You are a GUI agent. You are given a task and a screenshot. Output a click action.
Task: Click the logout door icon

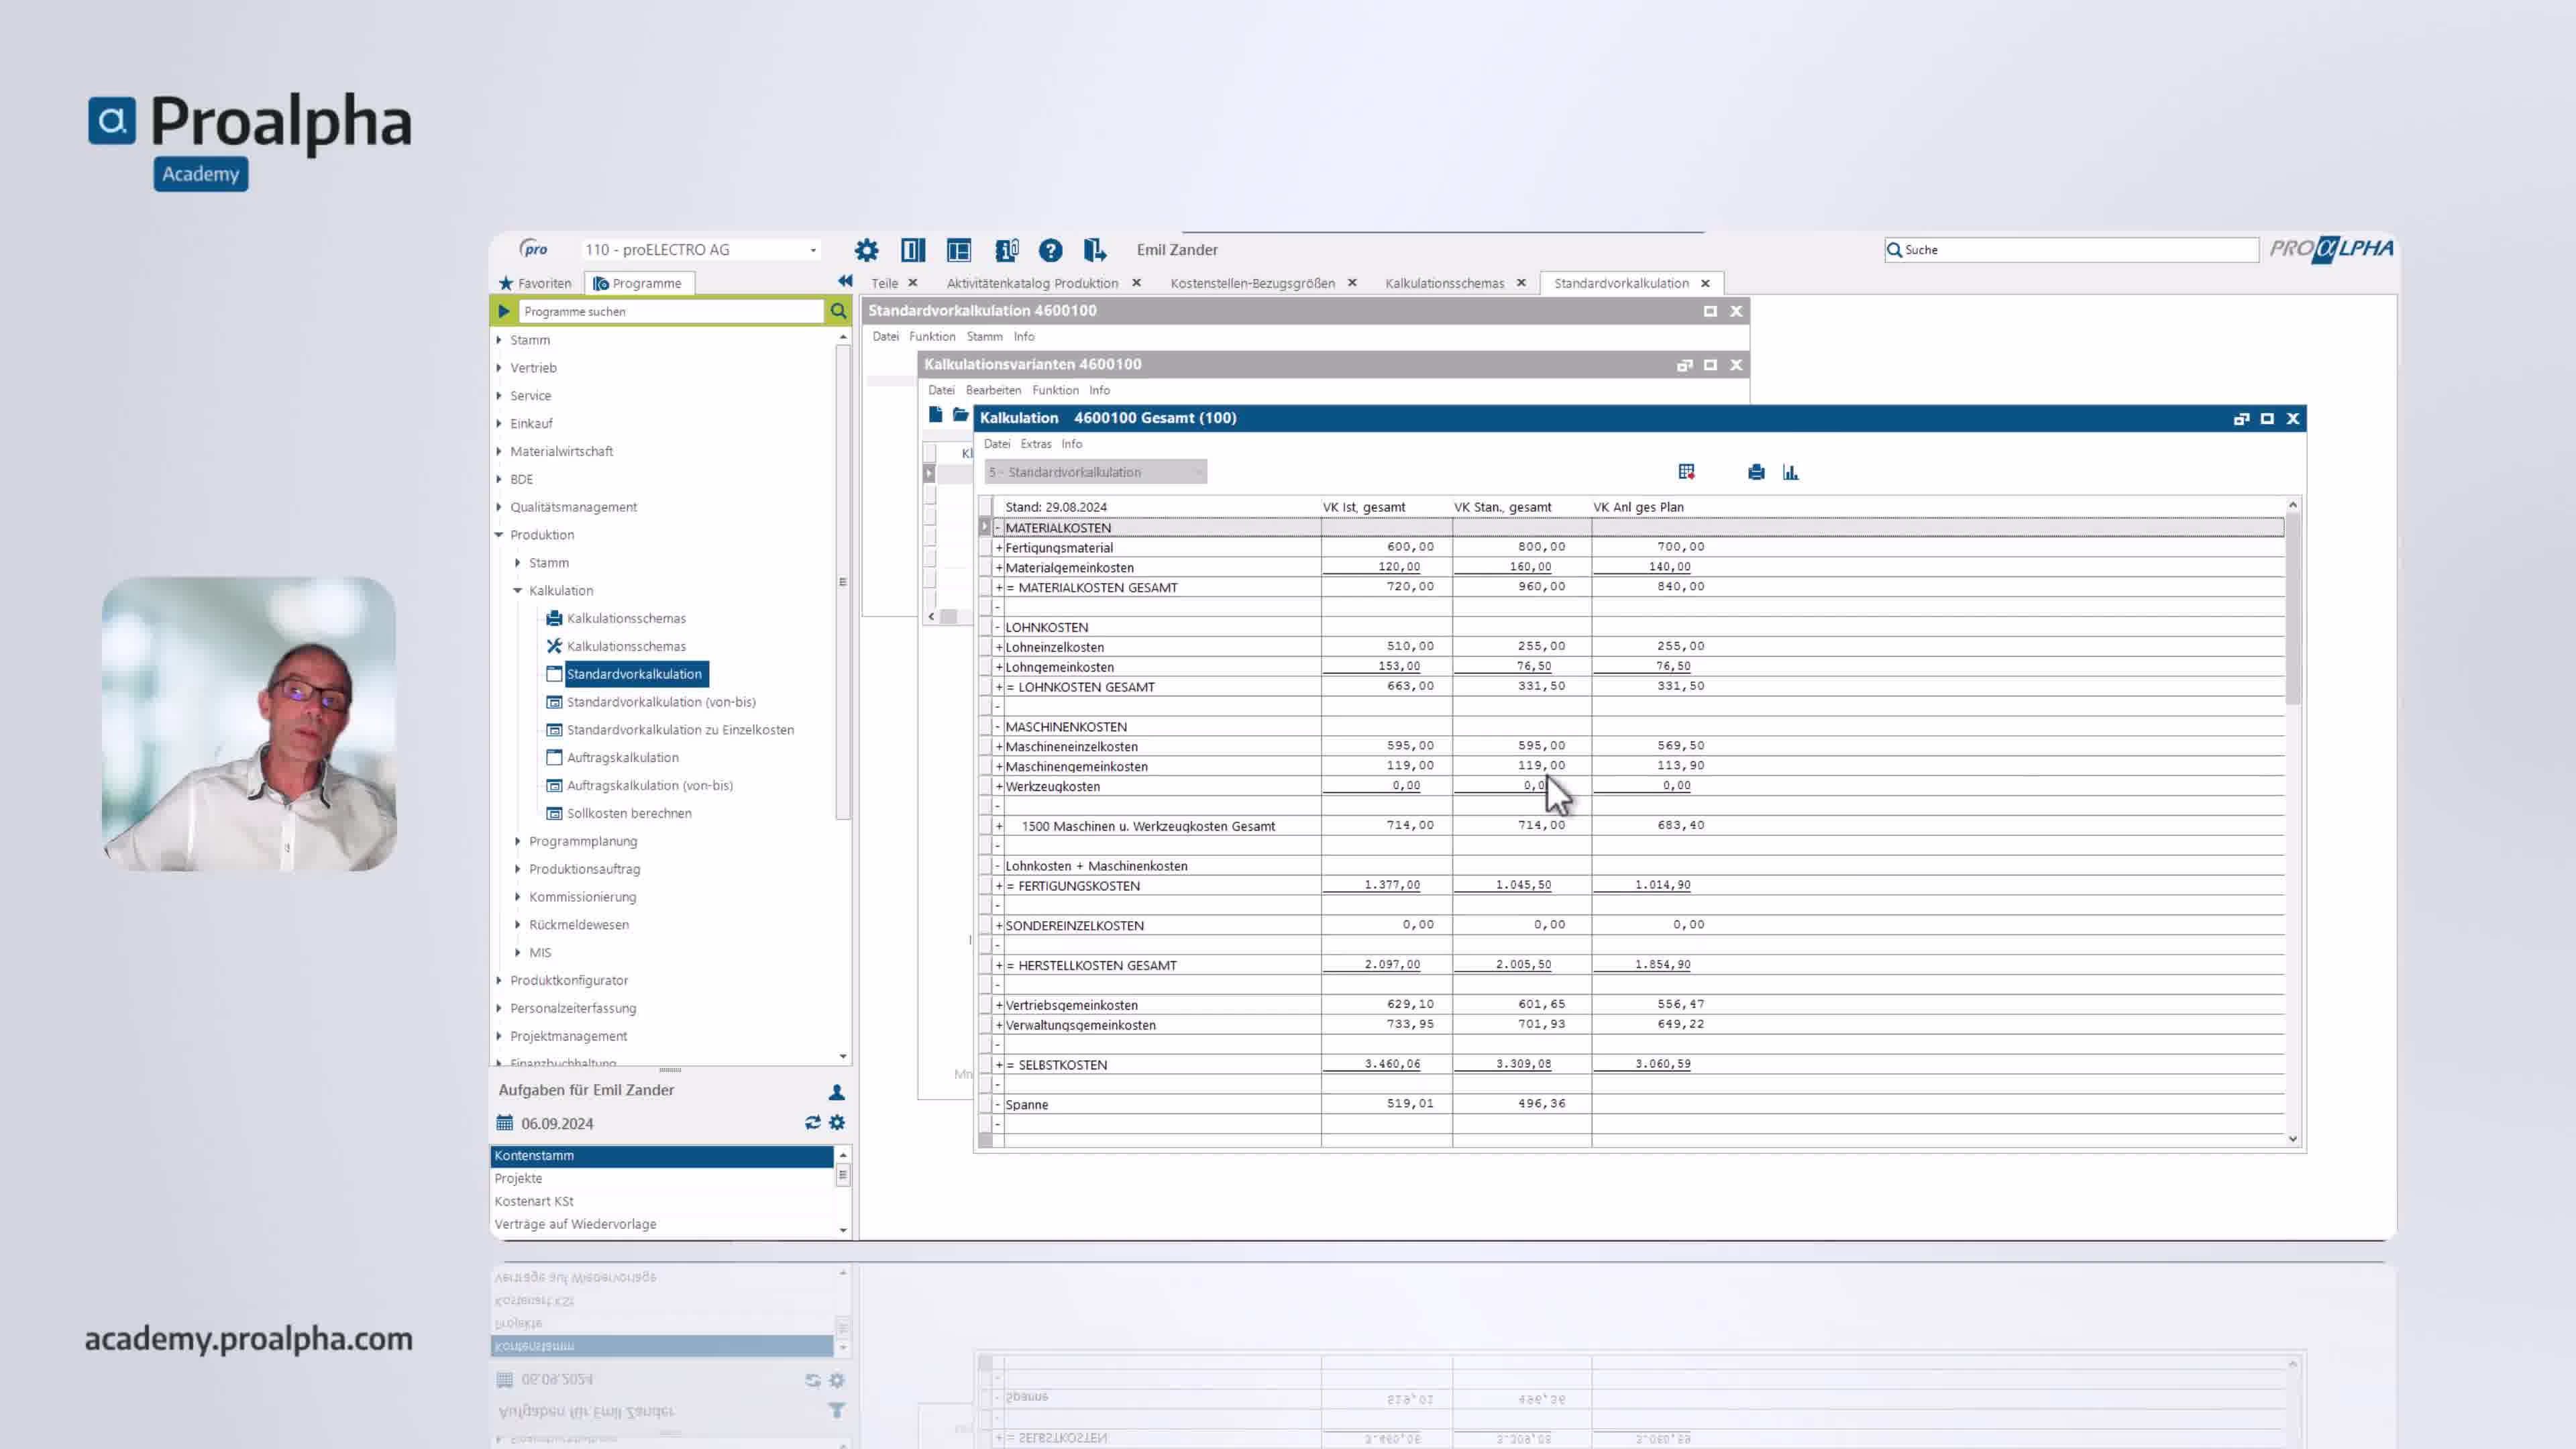(1094, 250)
